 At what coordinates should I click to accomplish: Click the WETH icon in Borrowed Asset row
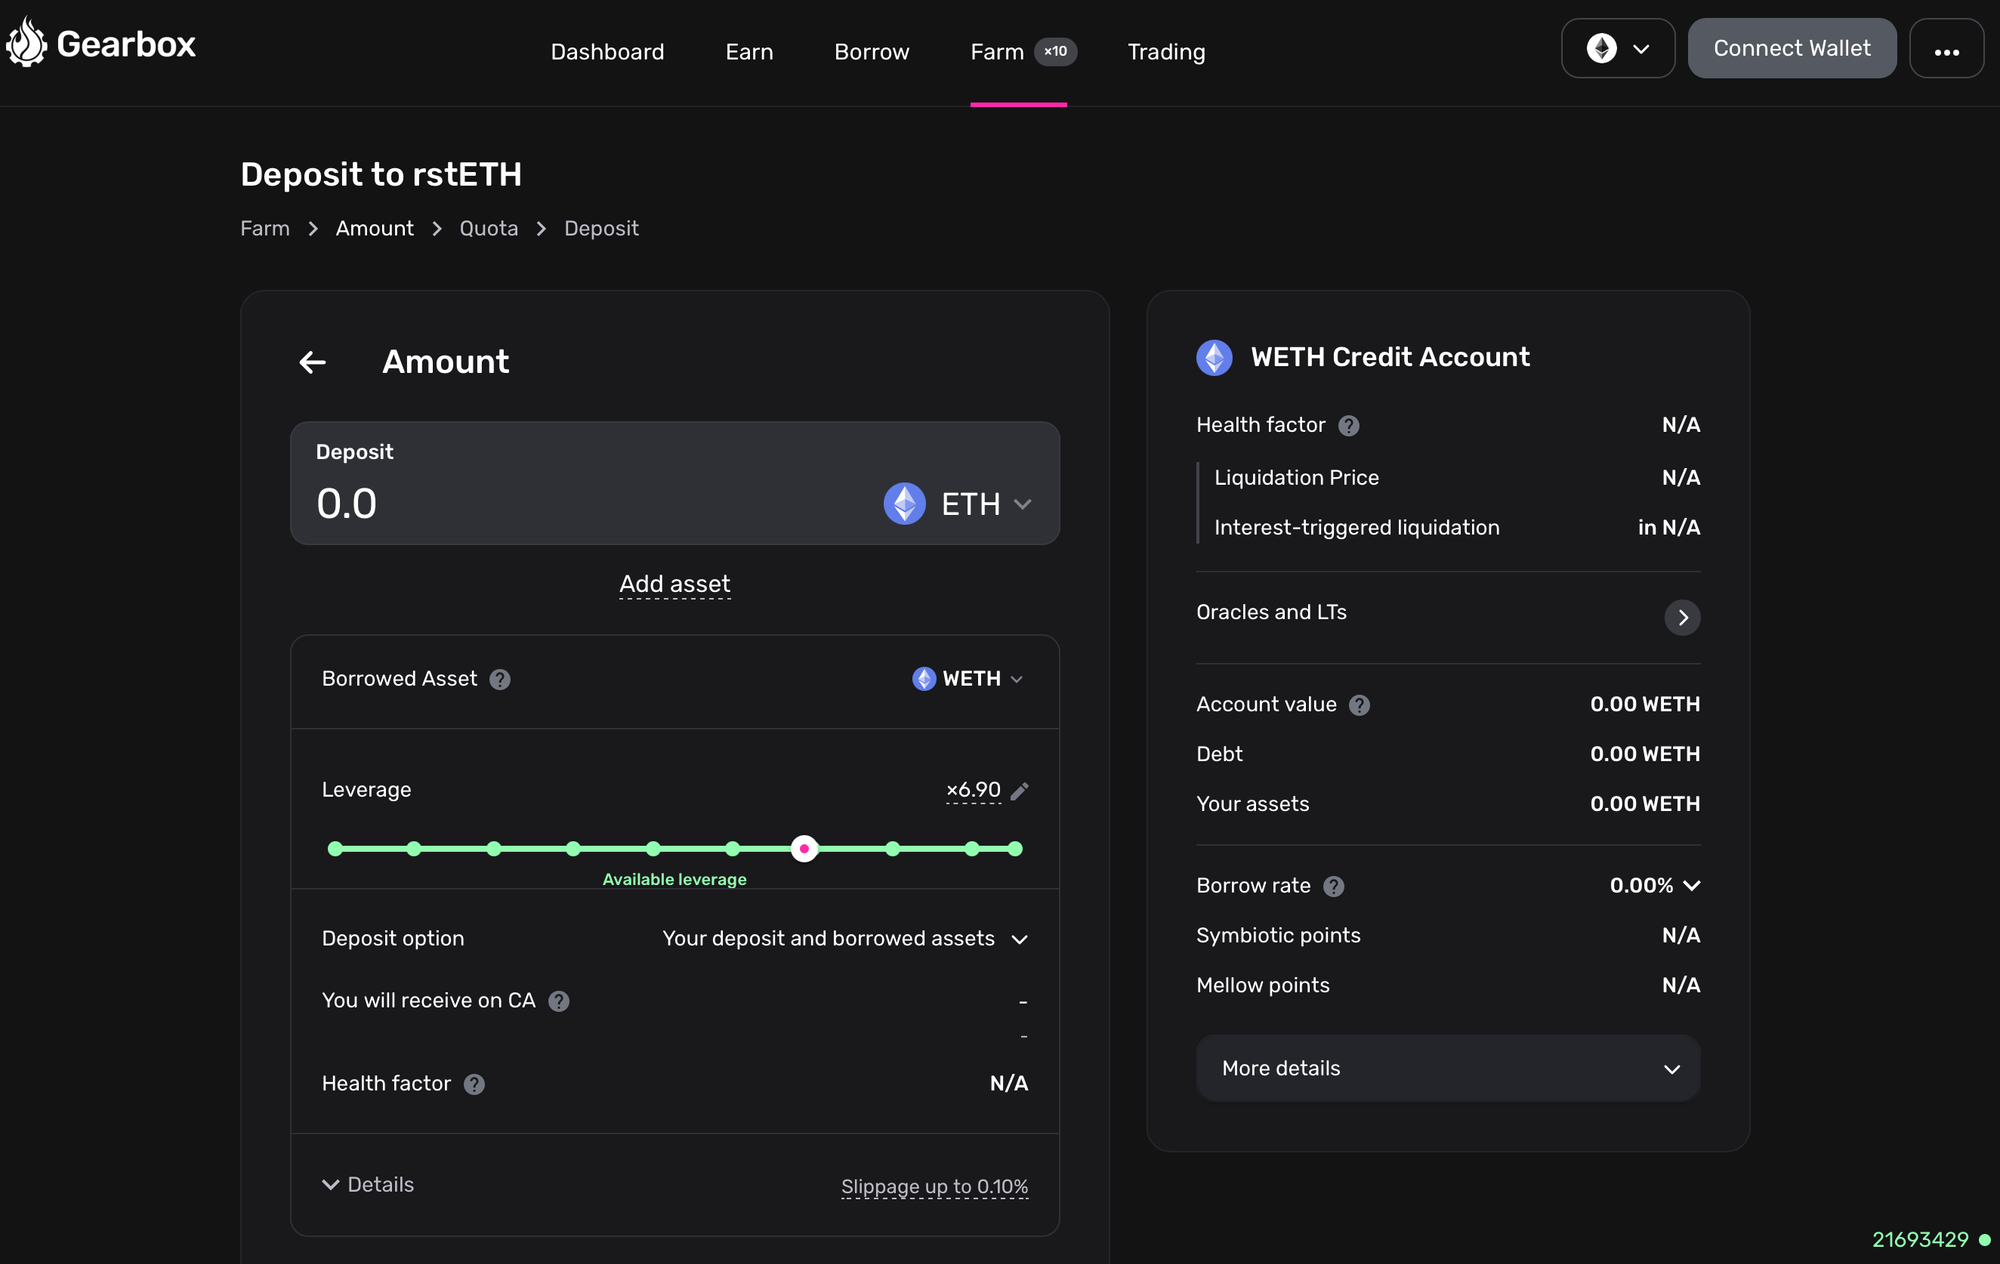click(923, 679)
